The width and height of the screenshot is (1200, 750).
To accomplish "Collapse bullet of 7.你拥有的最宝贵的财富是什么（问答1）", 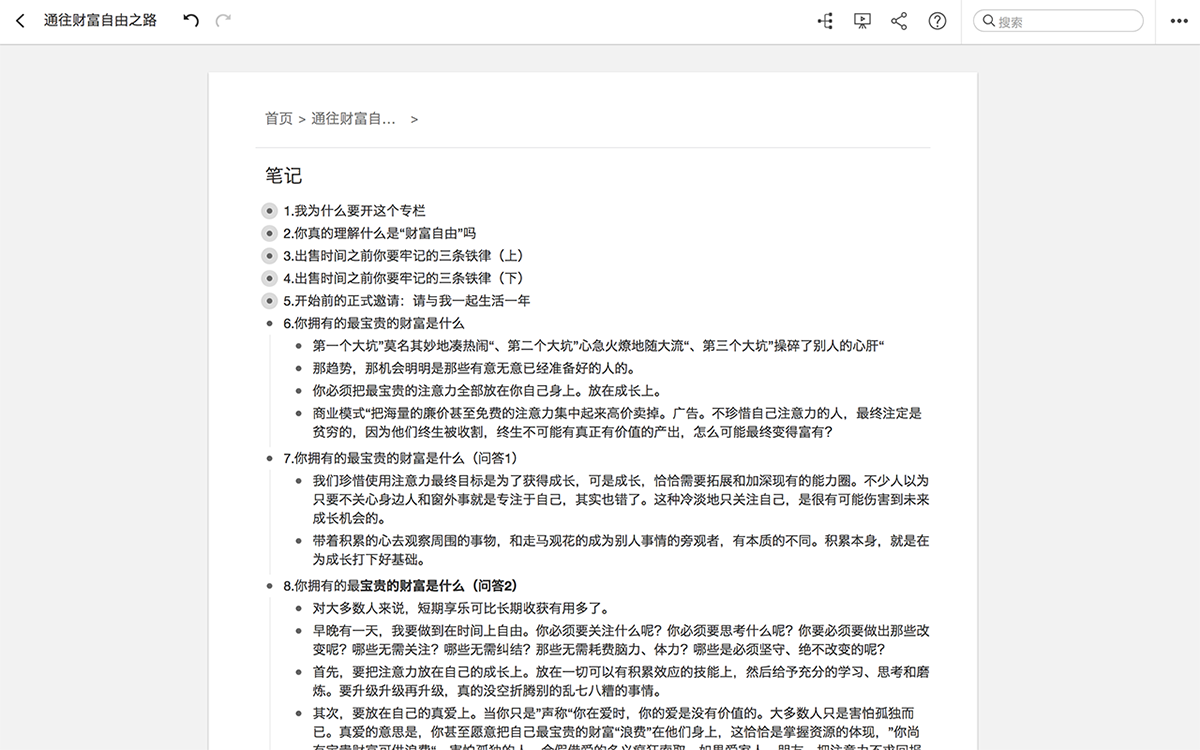I will (x=269, y=458).
